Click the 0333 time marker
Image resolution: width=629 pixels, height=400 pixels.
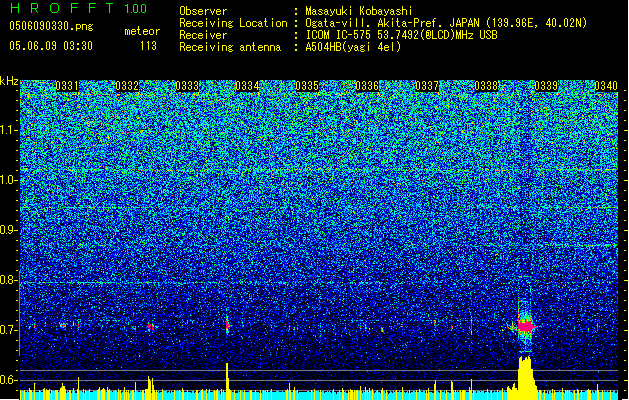pos(187,86)
